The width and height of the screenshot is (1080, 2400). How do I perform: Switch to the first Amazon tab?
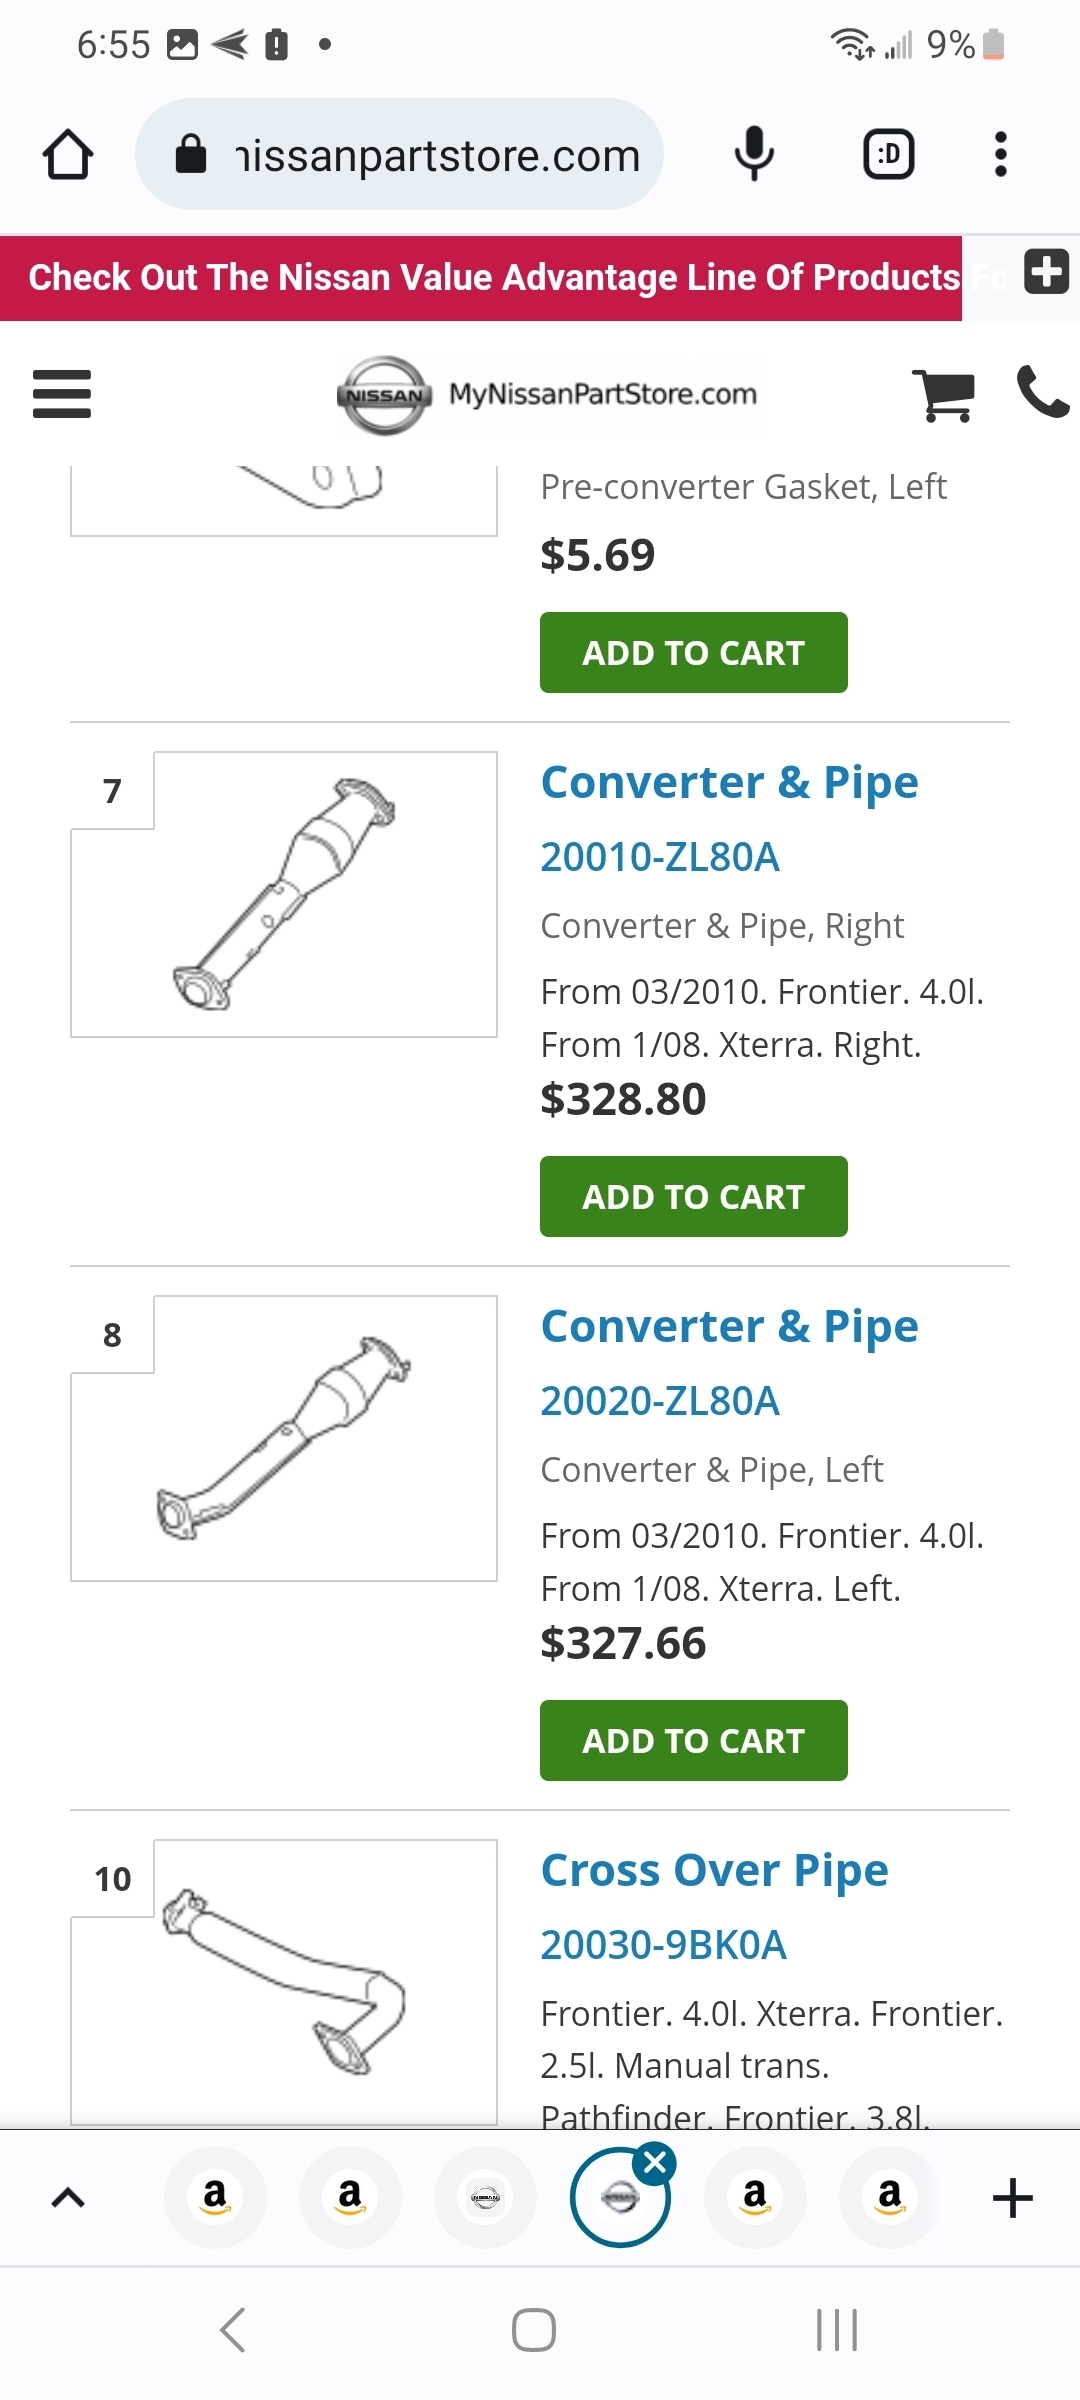point(215,2197)
